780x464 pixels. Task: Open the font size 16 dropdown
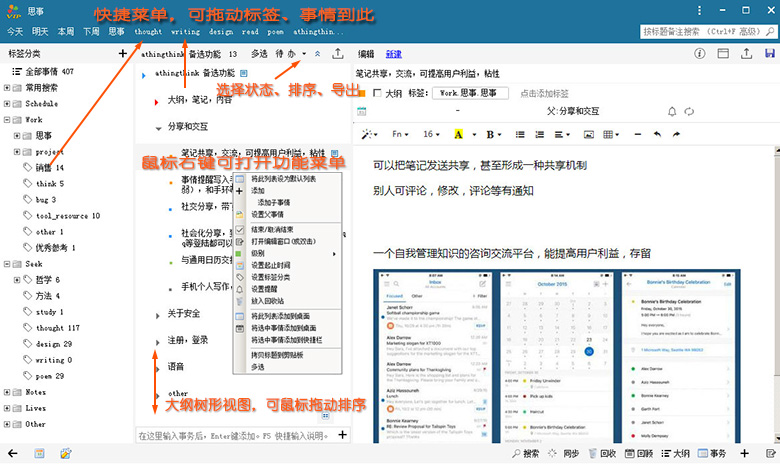click(431, 134)
